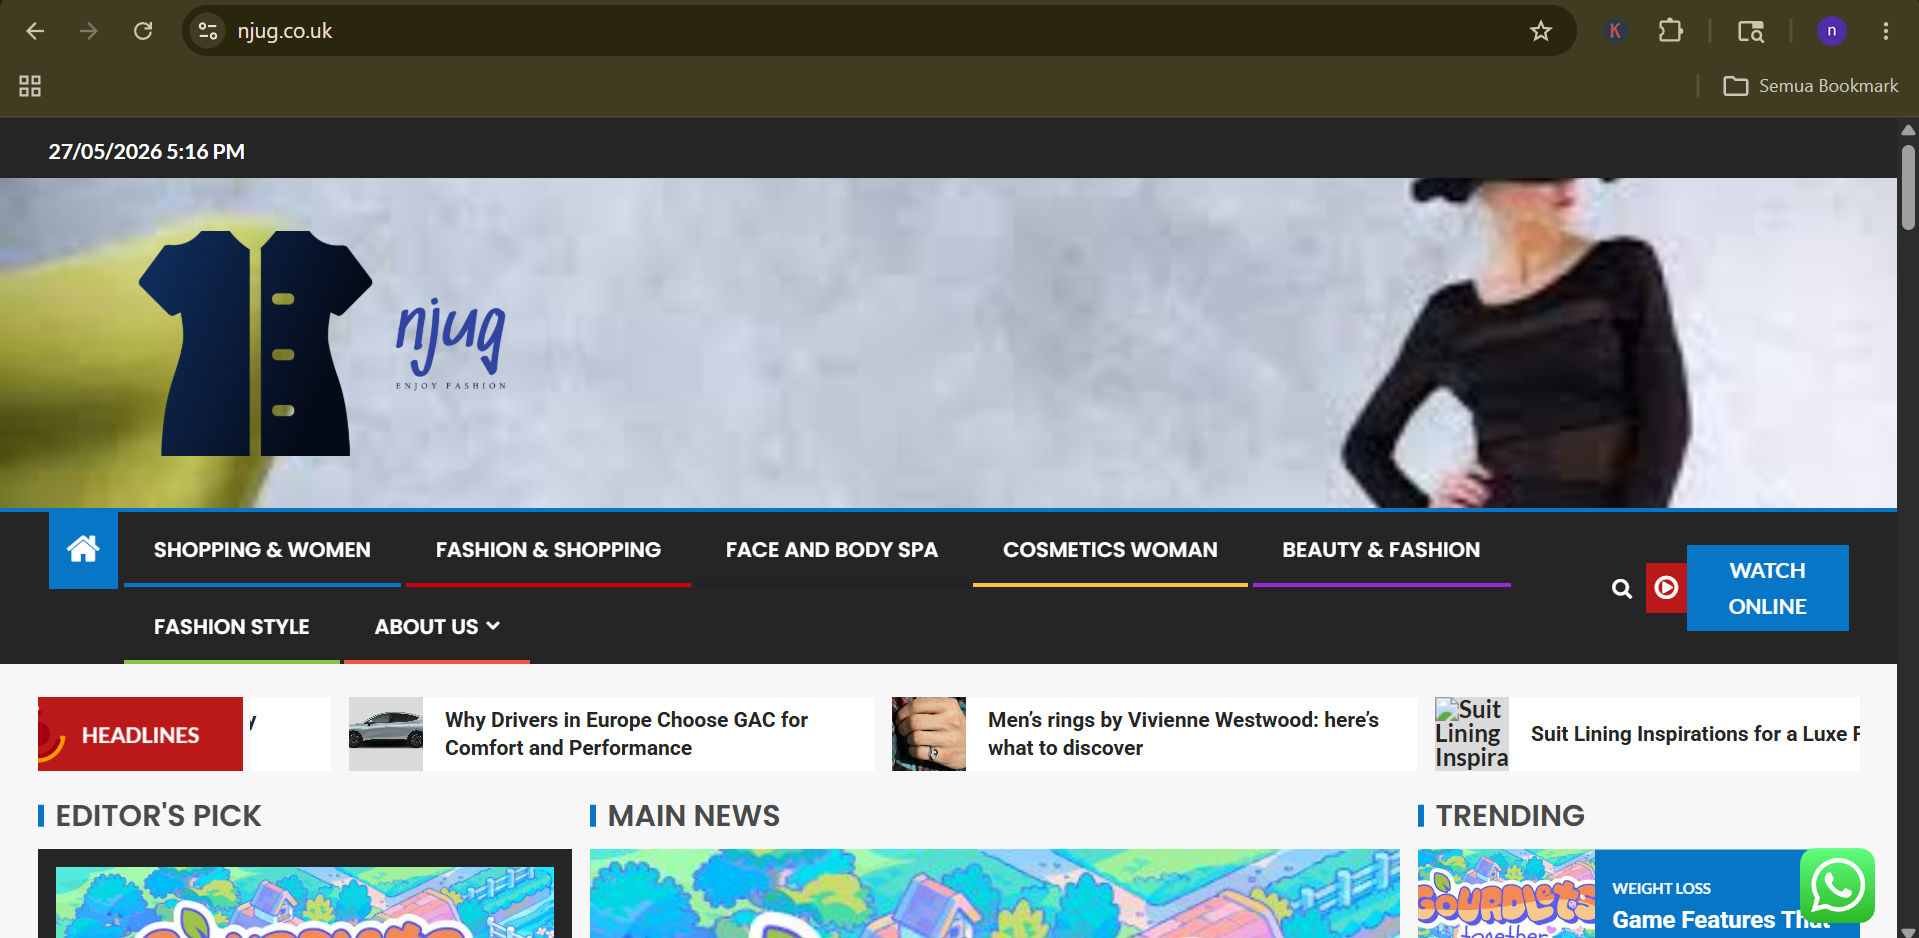This screenshot has width=1919, height=938.
Task: Open Vivienne Westwood men's rings headline
Action: [1183, 734]
